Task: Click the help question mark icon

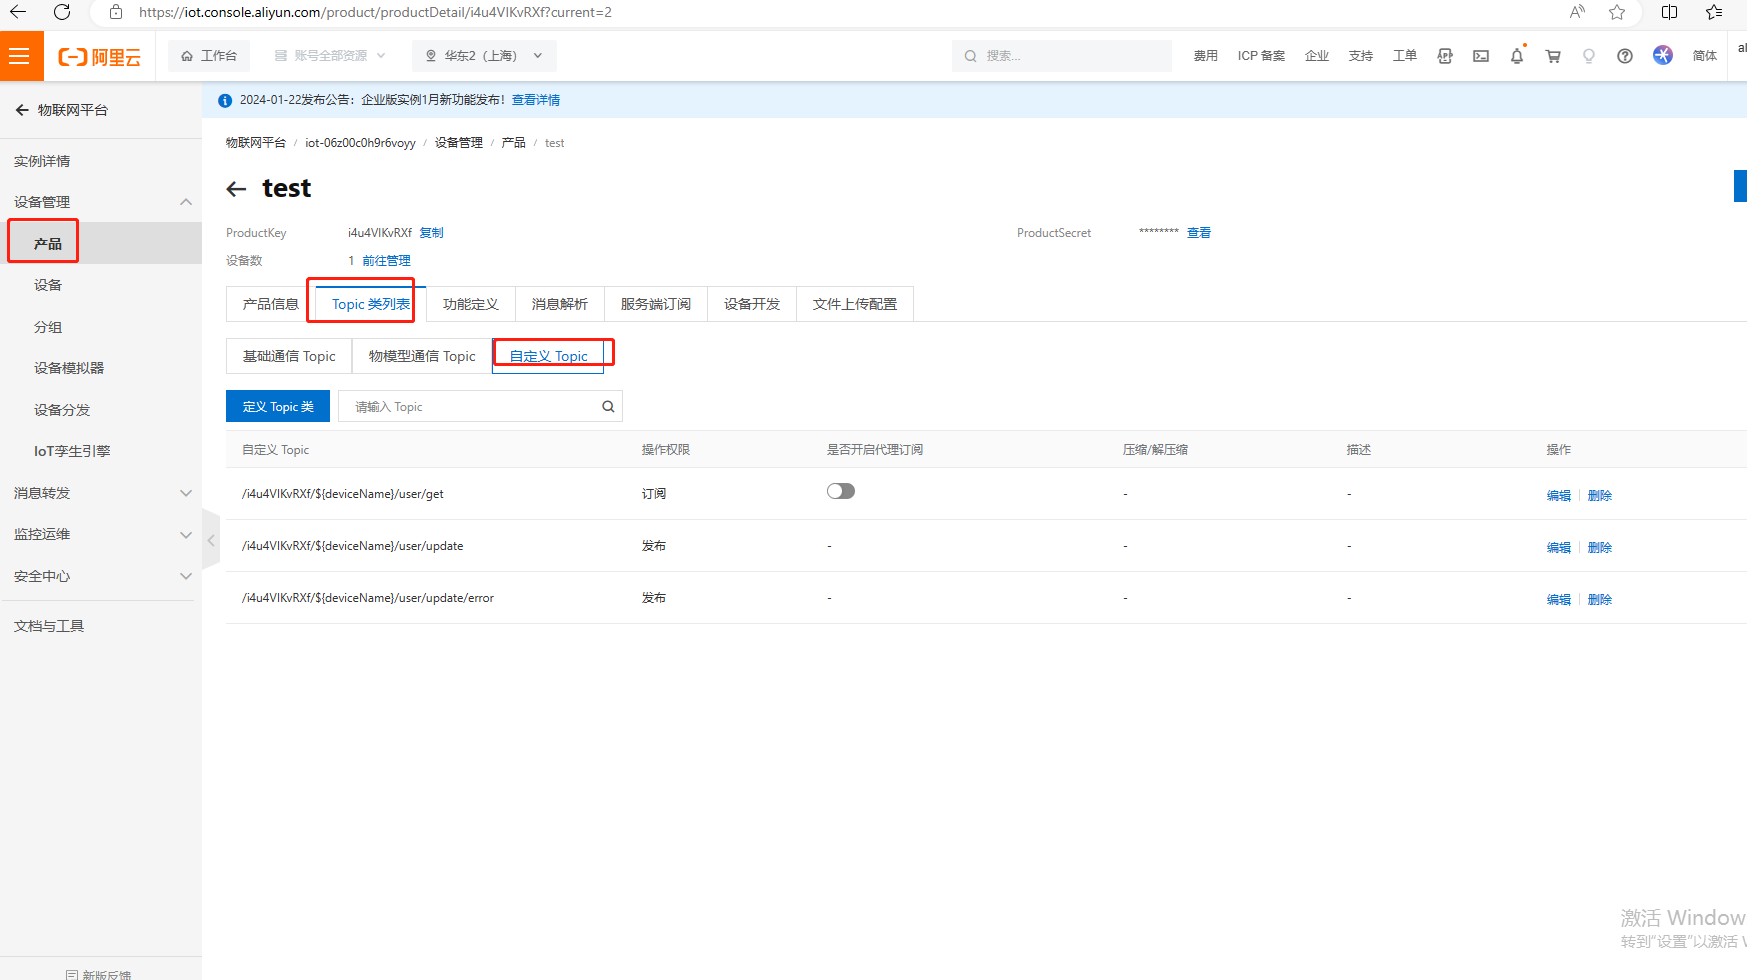Action: tap(1625, 56)
